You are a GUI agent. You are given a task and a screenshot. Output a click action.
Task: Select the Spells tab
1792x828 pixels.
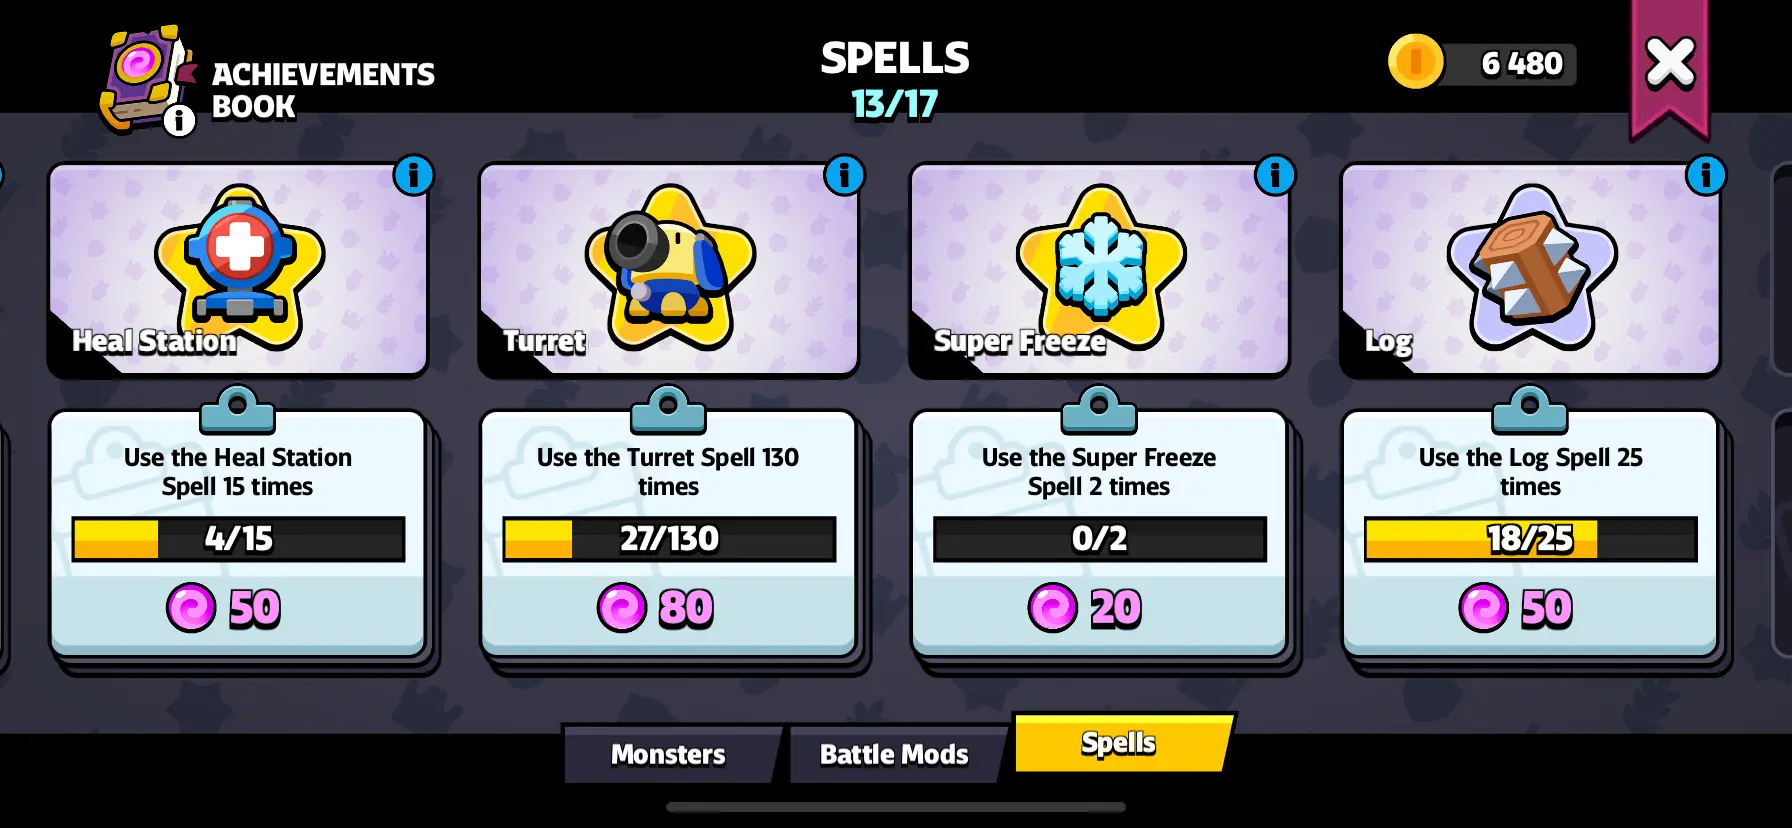coord(1122,743)
